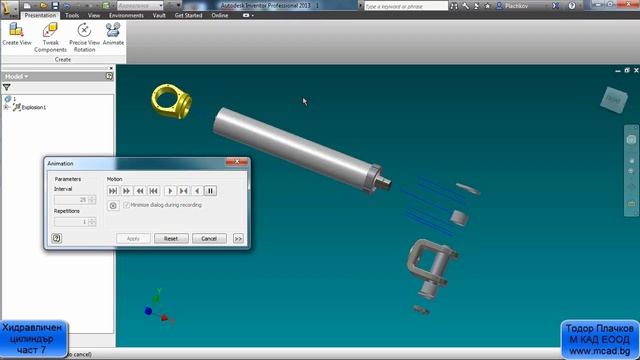
Task: Click the Interval value field
Action: point(71,200)
